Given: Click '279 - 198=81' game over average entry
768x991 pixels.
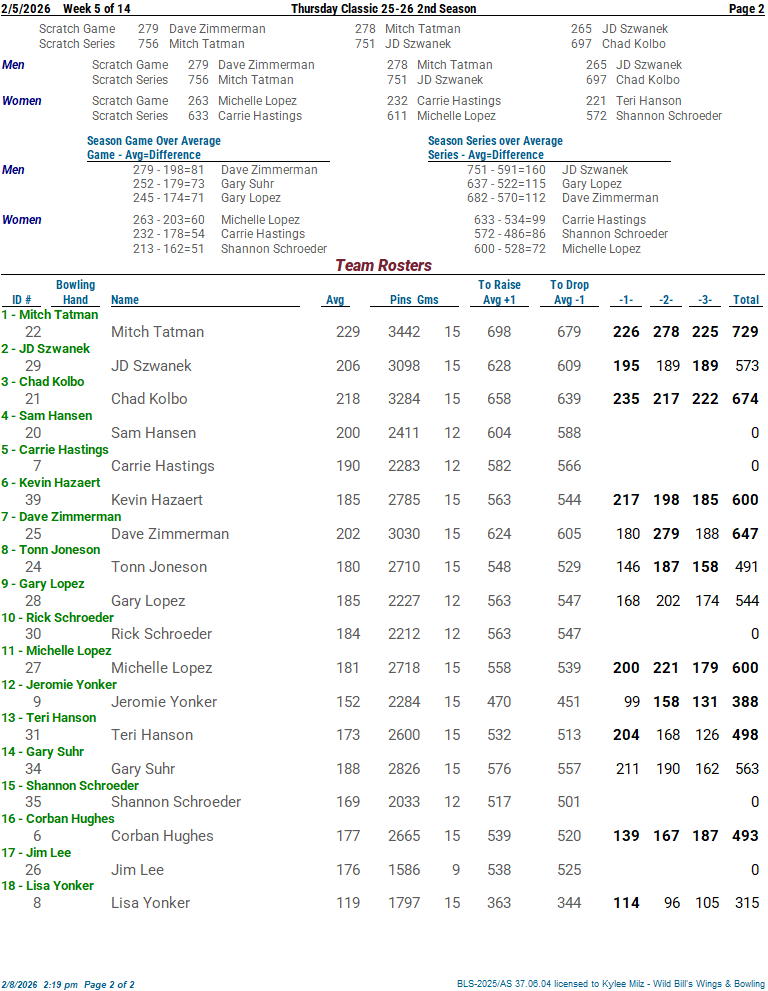Looking at the screenshot, I should [x=168, y=170].
